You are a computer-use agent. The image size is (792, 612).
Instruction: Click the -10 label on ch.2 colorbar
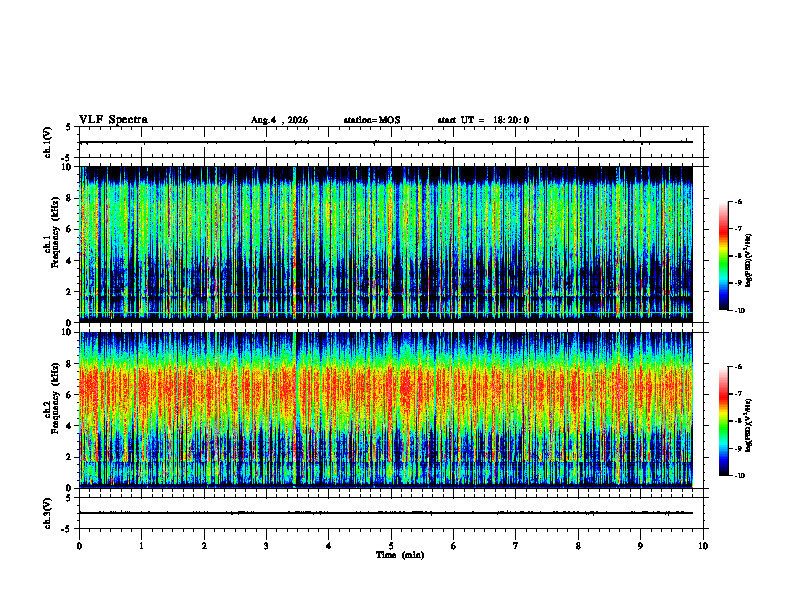click(x=738, y=476)
